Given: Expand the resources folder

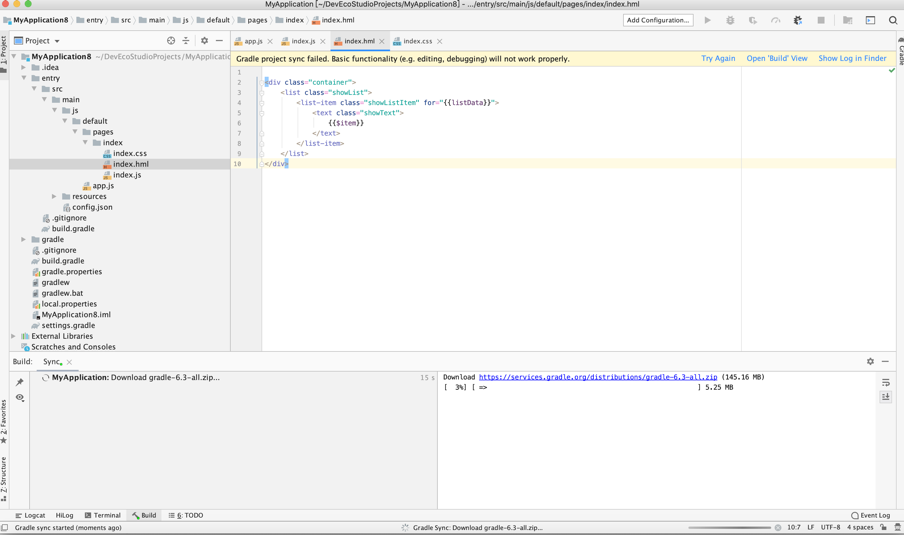Looking at the screenshot, I should 54,197.
